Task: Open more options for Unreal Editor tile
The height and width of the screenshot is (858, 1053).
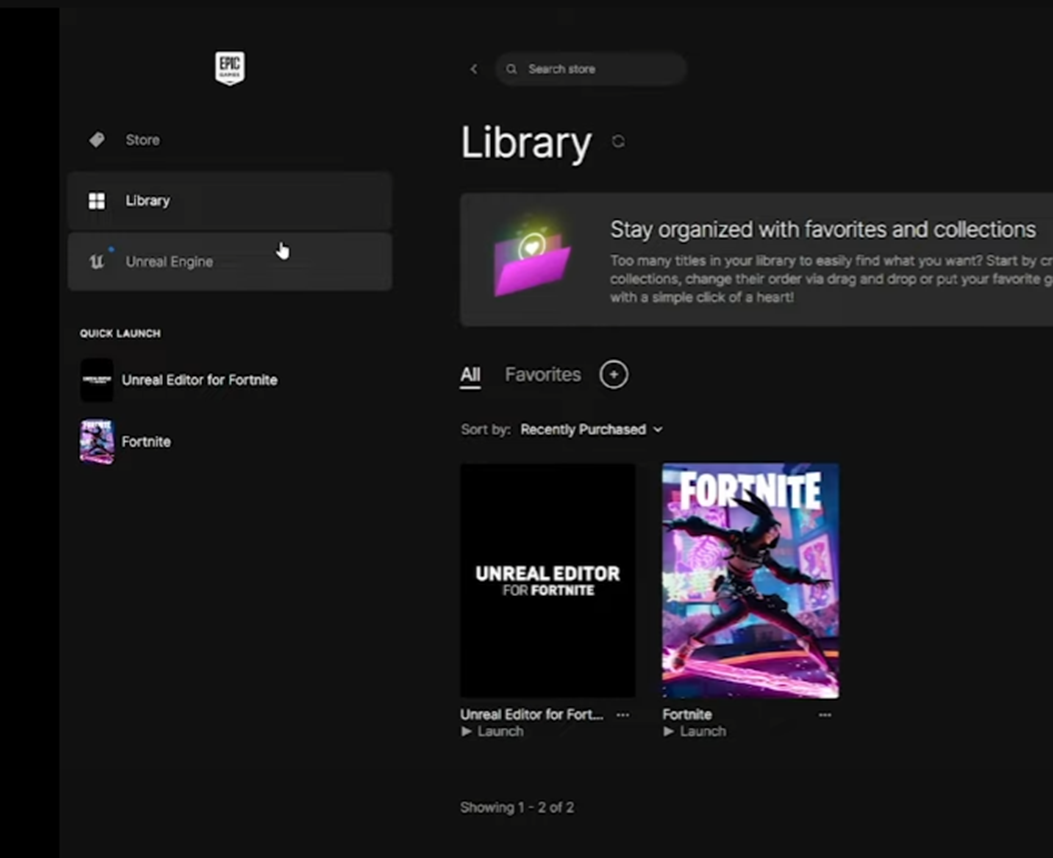Action: click(x=623, y=715)
